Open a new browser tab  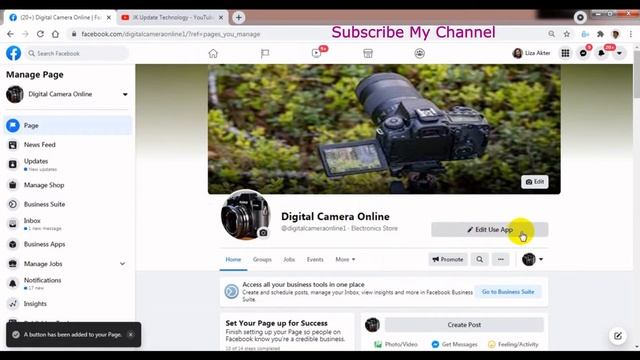[239, 18]
